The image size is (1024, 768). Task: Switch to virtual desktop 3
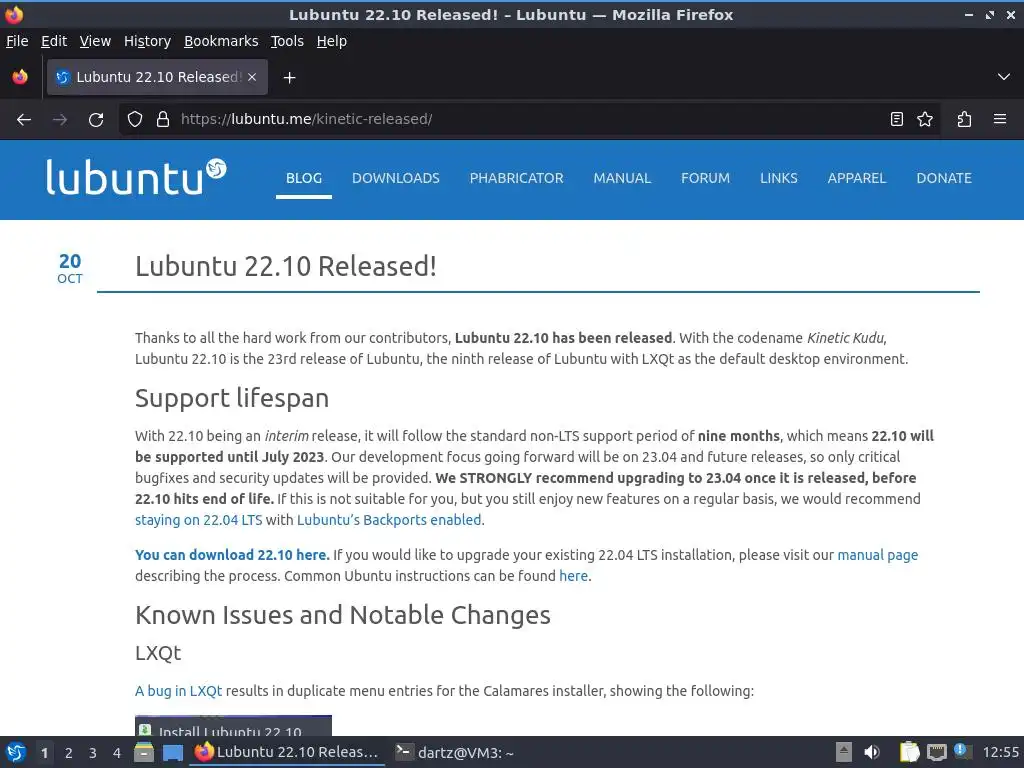[93, 753]
